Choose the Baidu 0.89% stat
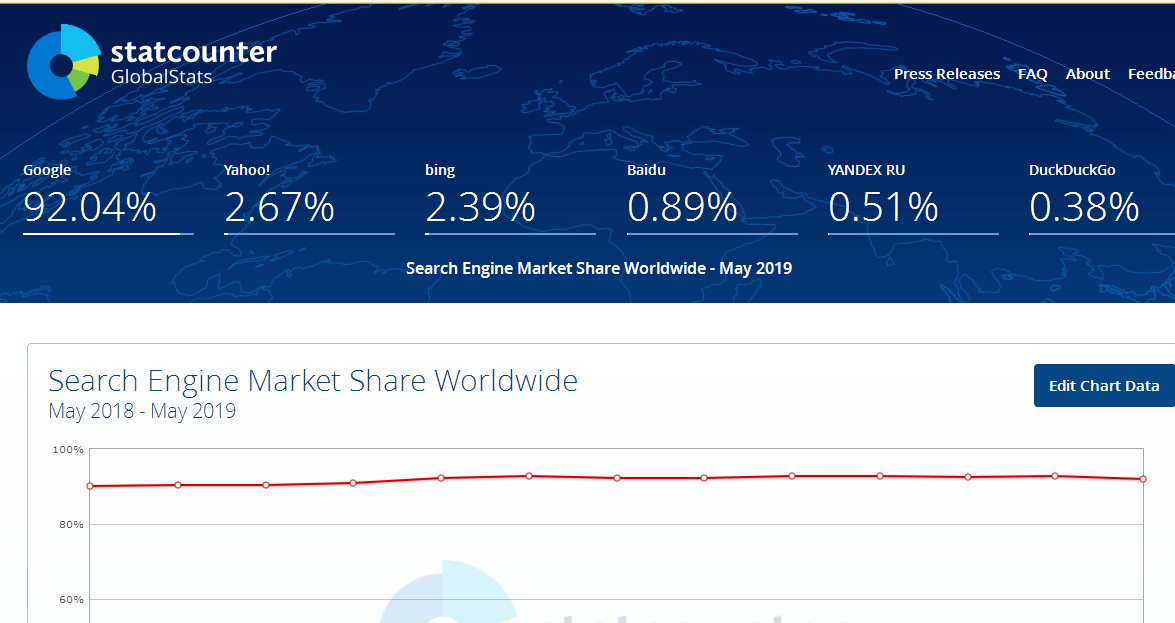Image resolution: width=1175 pixels, height=623 pixels. click(682, 207)
